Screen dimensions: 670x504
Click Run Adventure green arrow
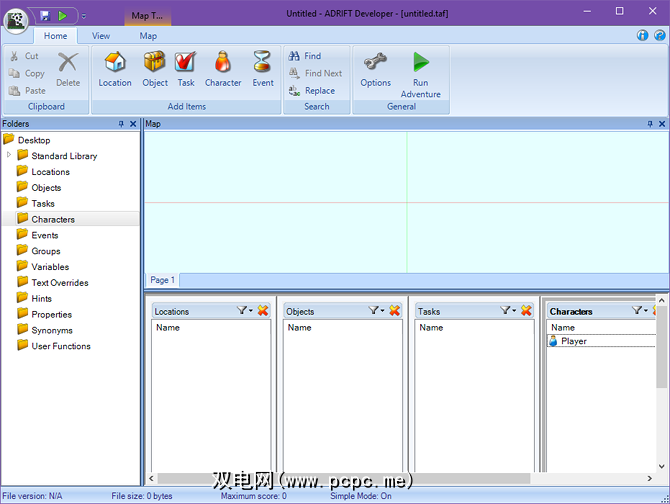click(x=420, y=74)
